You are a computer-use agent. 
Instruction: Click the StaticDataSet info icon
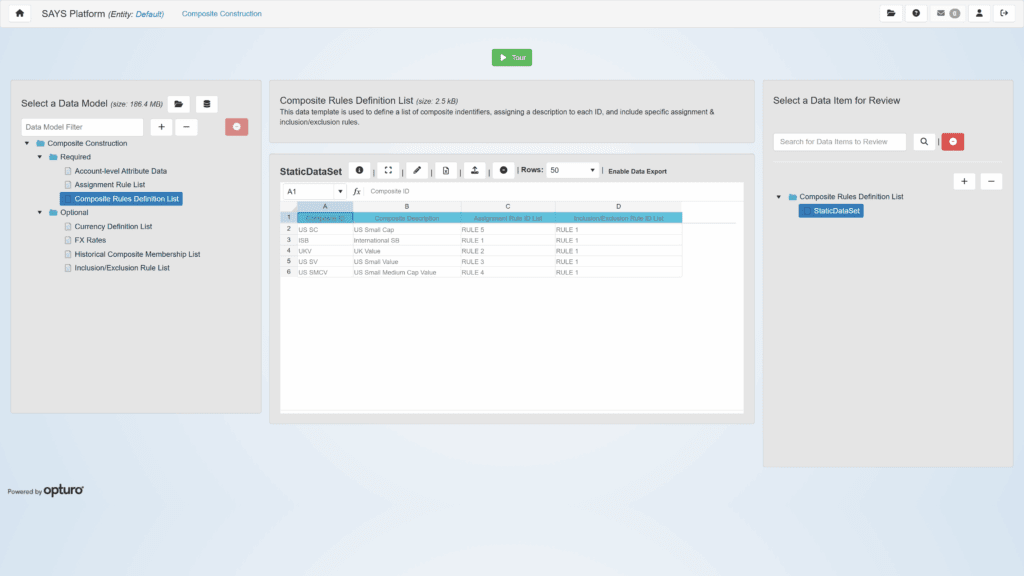point(359,170)
